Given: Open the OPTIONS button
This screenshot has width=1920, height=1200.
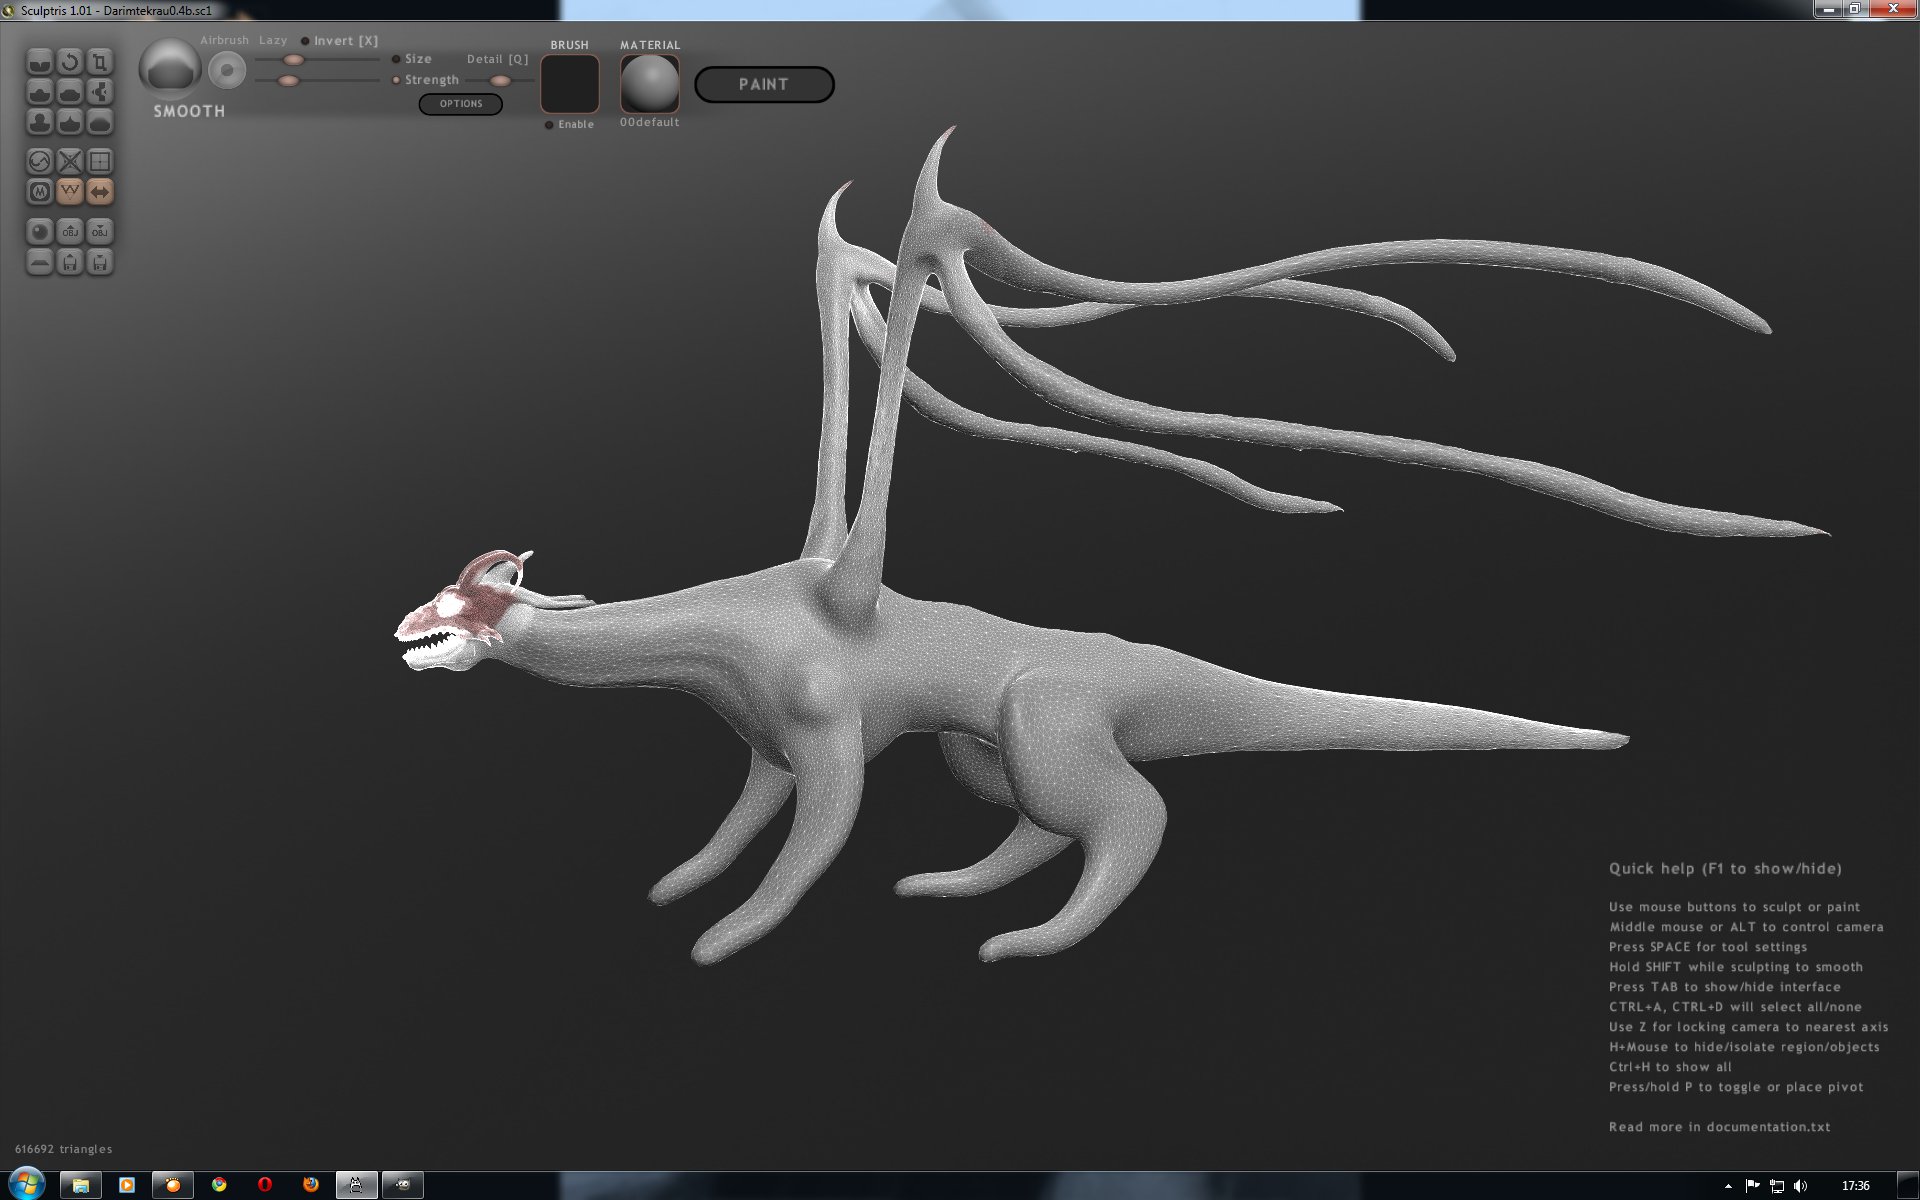Looking at the screenshot, I should (460, 104).
